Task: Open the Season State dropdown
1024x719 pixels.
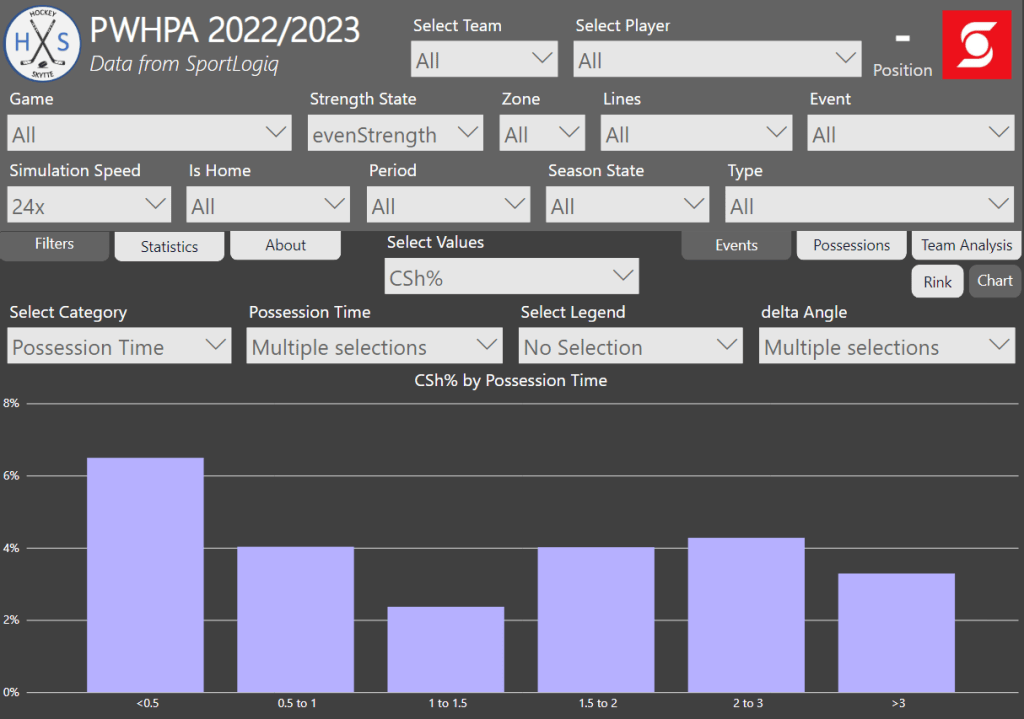Action: [x=627, y=206]
